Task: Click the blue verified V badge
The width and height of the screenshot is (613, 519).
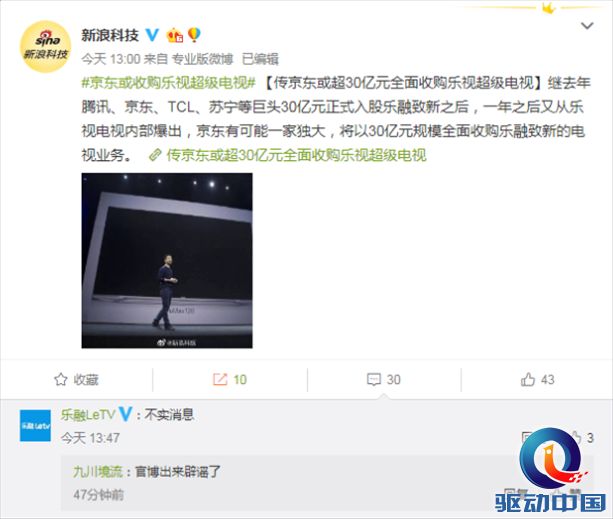Action: point(152,35)
